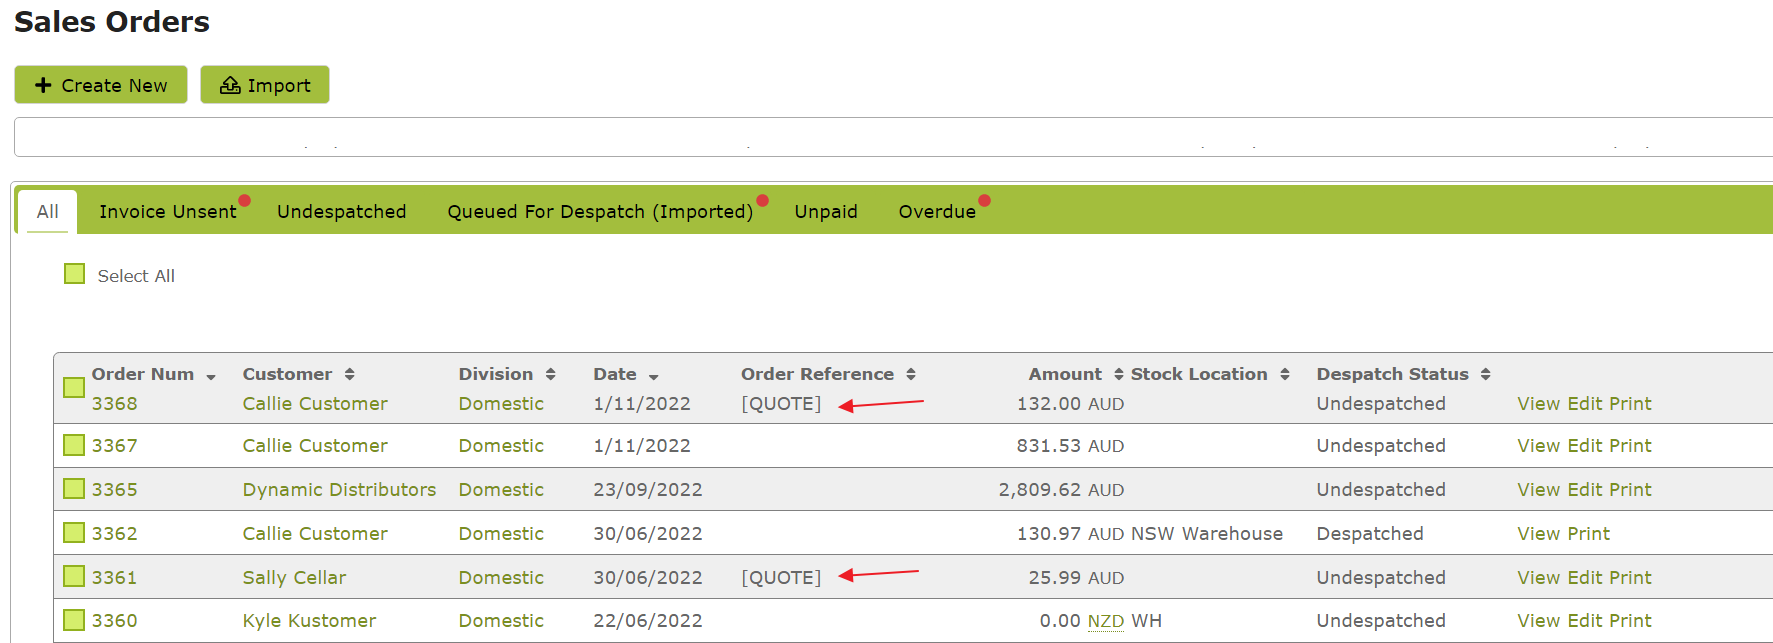1773x643 pixels.
Task: Open the Undespatched tab
Action: [x=342, y=211]
